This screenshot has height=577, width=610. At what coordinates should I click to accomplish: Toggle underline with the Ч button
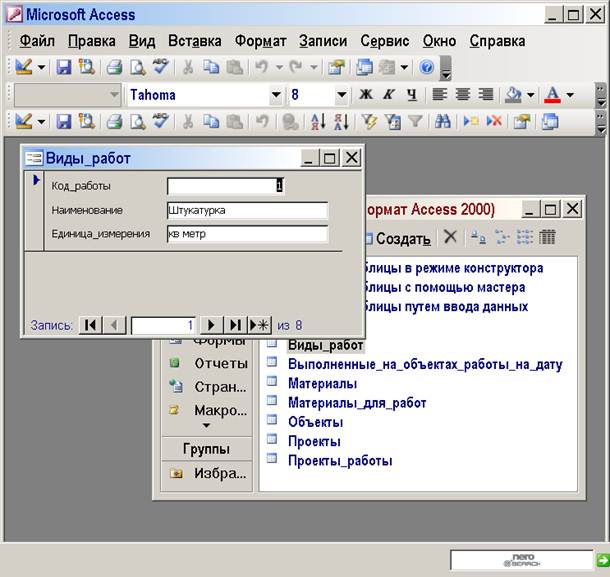(x=412, y=95)
